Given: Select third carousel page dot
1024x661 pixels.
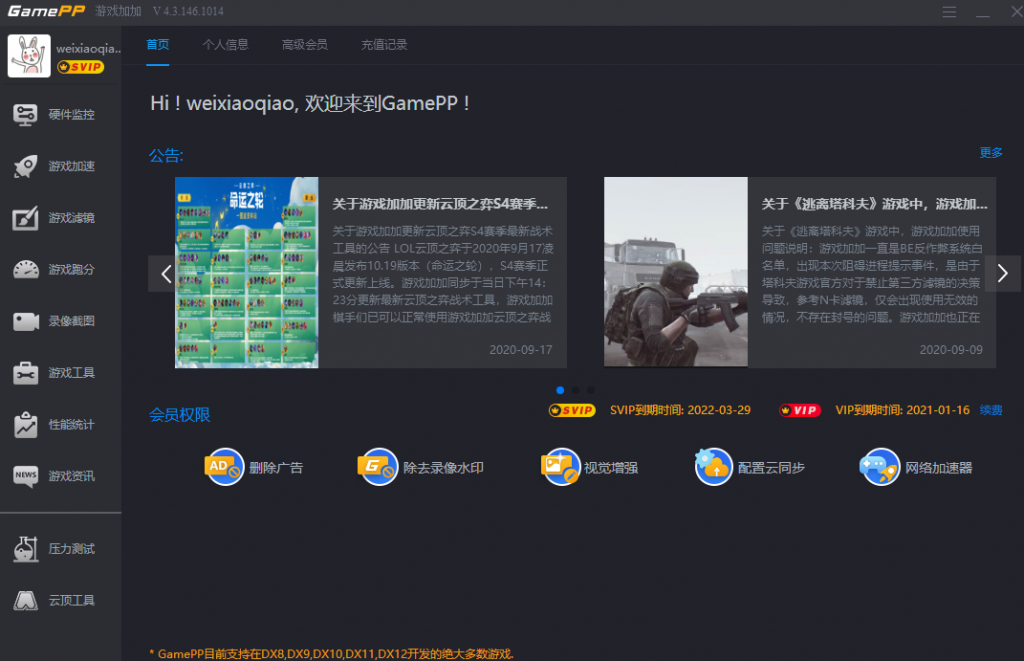Looking at the screenshot, I should tap(591, 390).
